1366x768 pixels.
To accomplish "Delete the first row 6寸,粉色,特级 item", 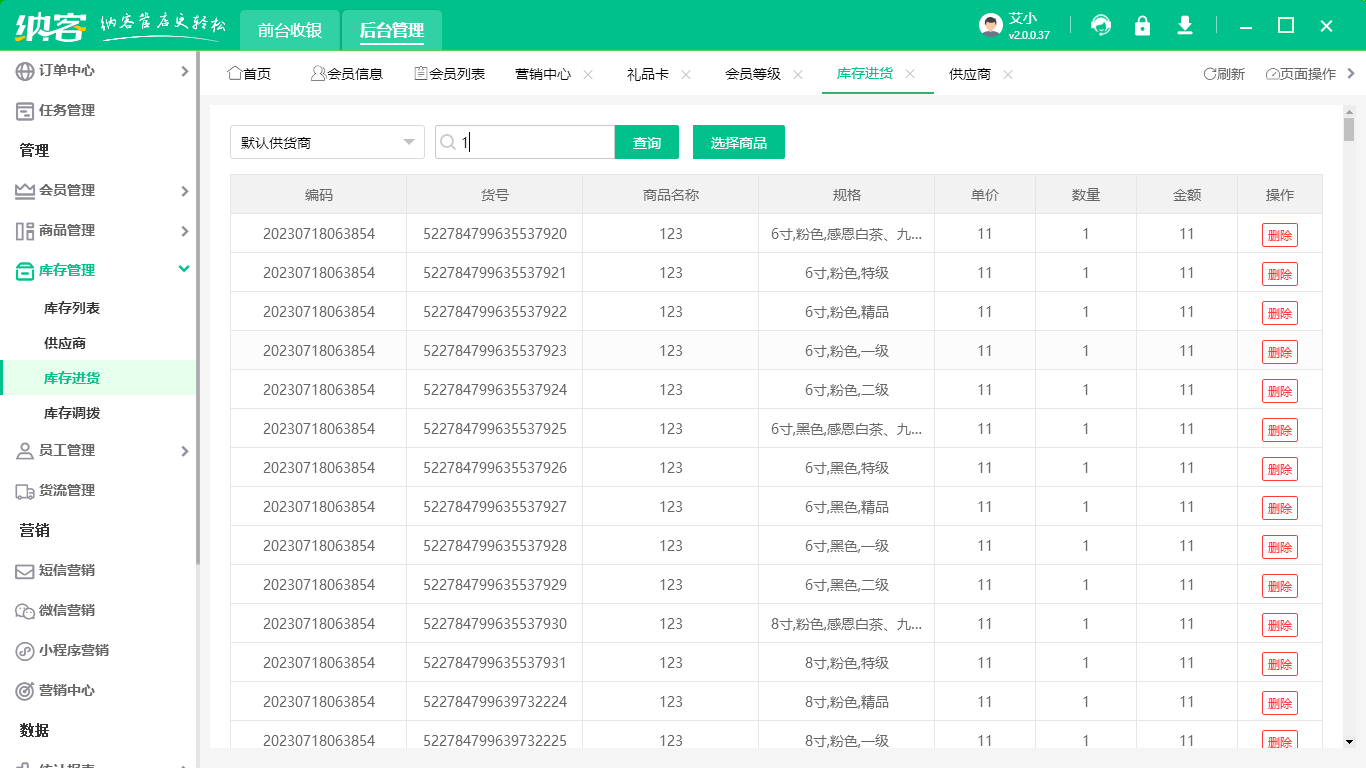I will click(1279, 275).
